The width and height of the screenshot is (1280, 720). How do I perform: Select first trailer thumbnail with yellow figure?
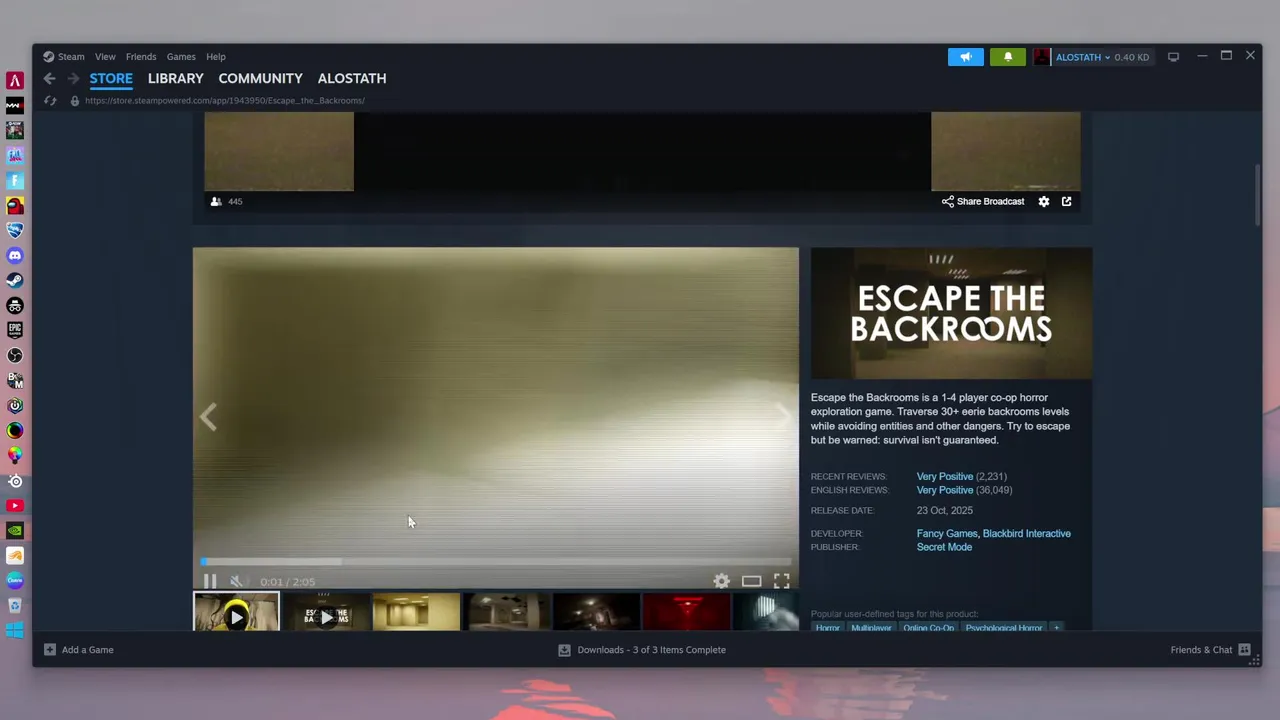click(x=236, y=612)
